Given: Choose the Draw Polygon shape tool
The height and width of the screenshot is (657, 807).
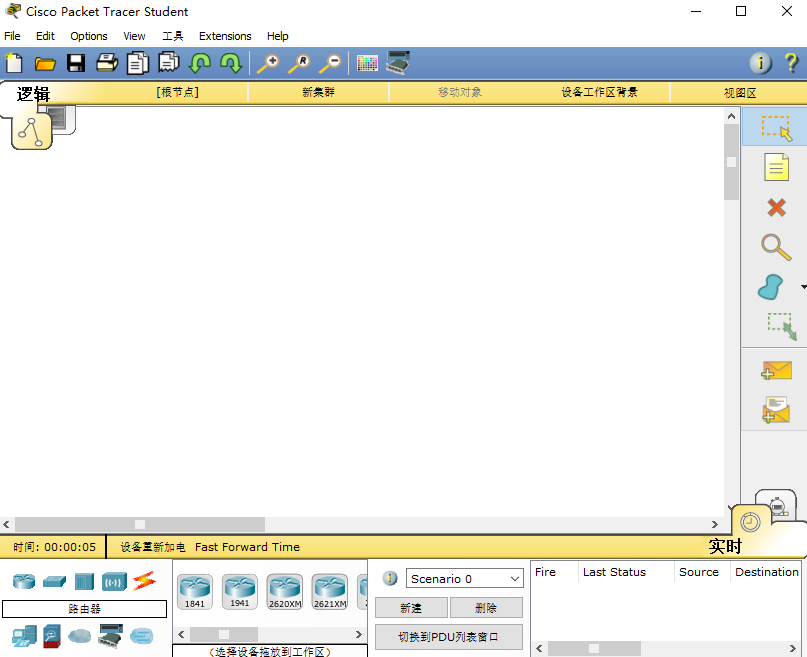Looking at the screenshot, I should click(x=770, y=287).
